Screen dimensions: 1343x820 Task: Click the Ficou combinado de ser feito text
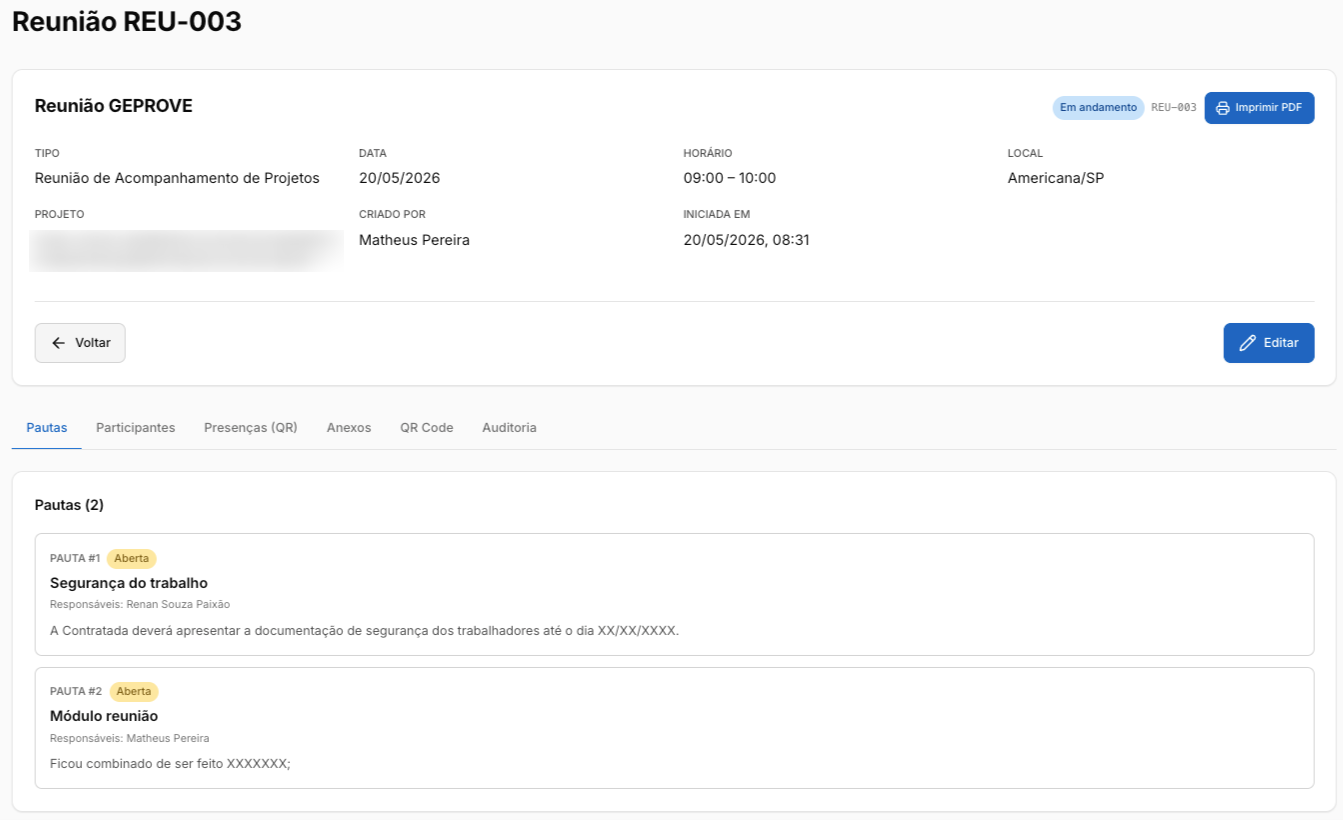click(x=170, y=764)
